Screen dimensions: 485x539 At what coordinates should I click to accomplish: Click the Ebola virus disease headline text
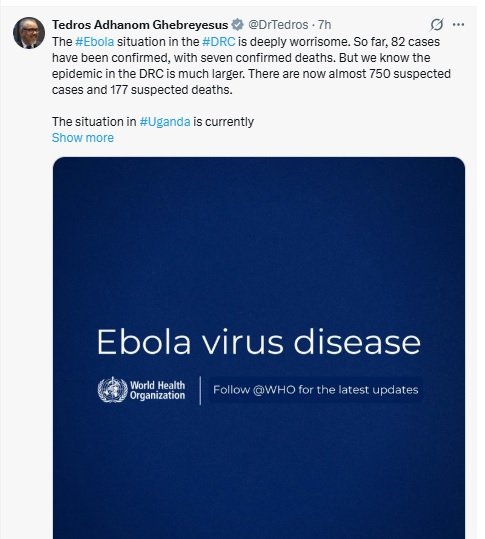click(258, 341)
